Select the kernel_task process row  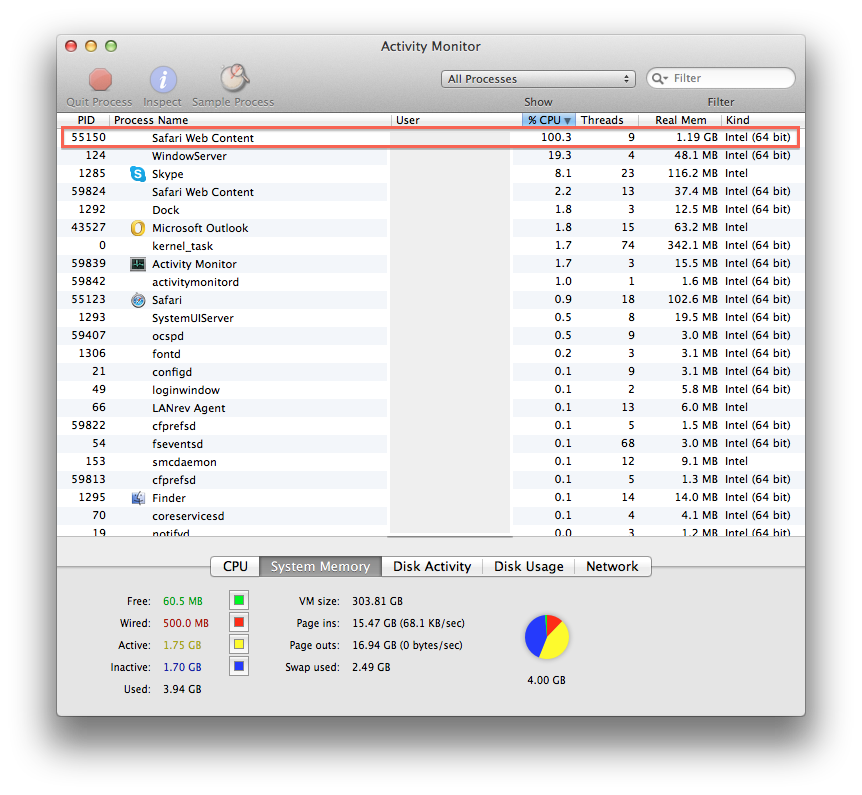point(430,246)
